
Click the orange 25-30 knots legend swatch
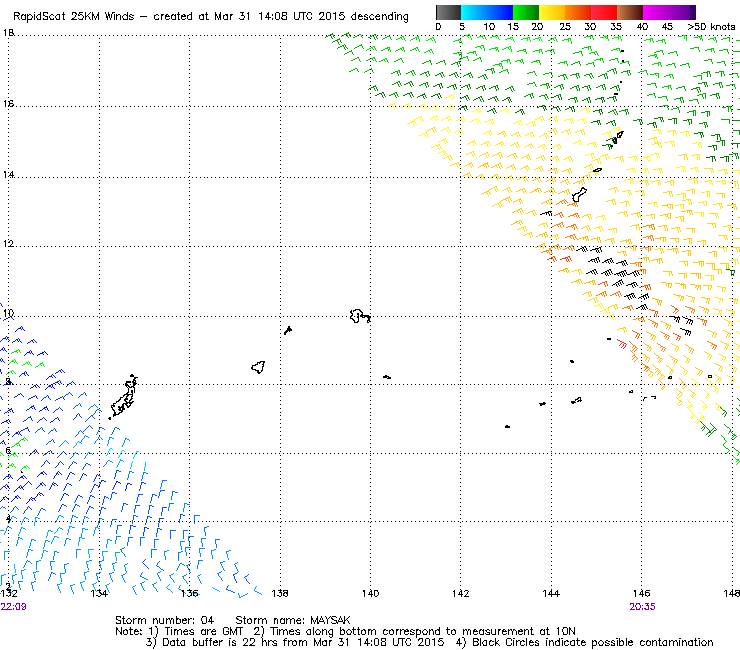point(578,12)
